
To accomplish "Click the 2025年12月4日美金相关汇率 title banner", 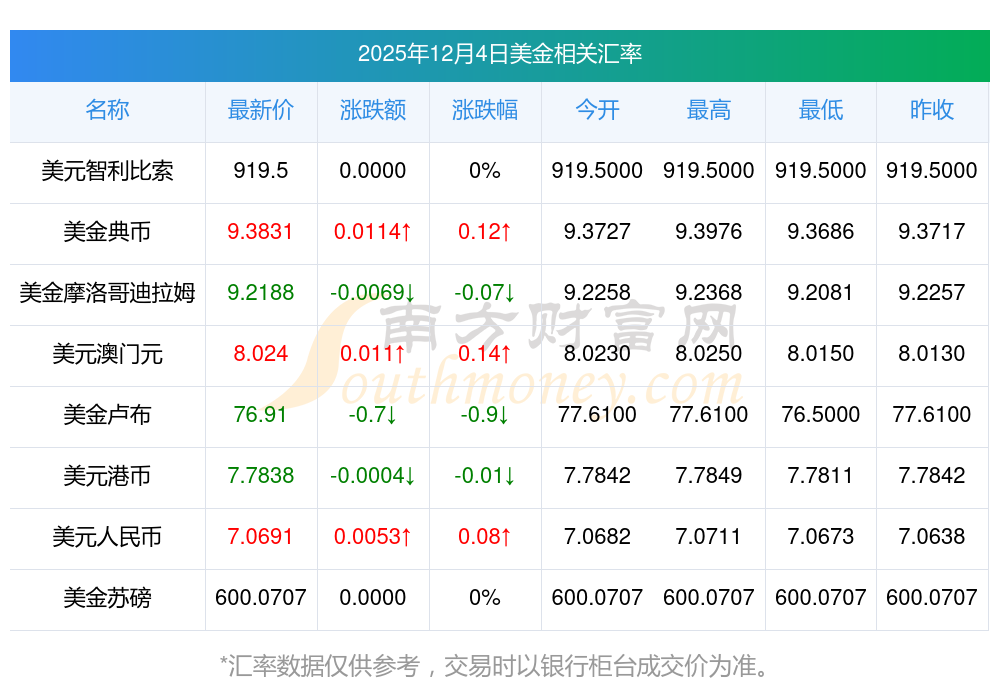I will [x=499, y=54].
